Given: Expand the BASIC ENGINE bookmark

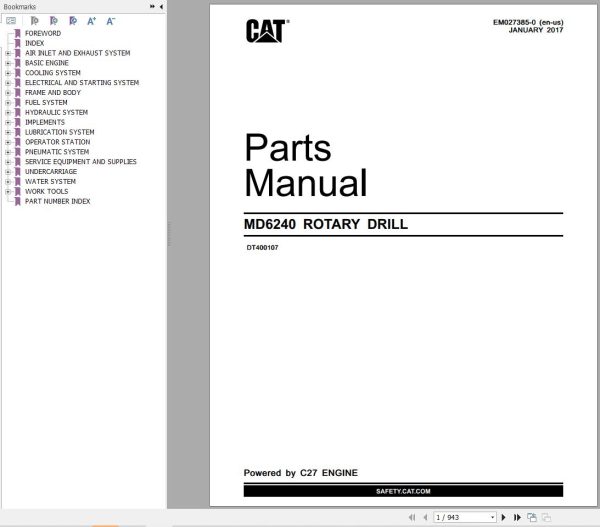Looking at the screenshot, I should coord(8,63).
